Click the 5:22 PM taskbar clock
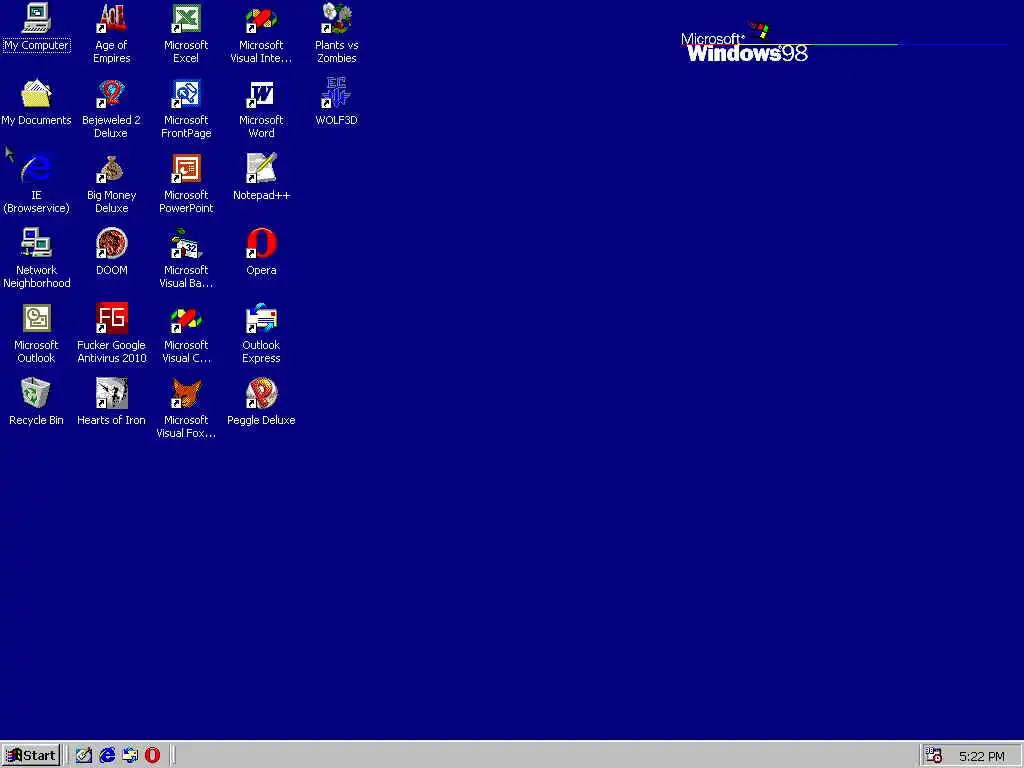This screenshot has width=1024, height=768. click(x=982, y=757)
